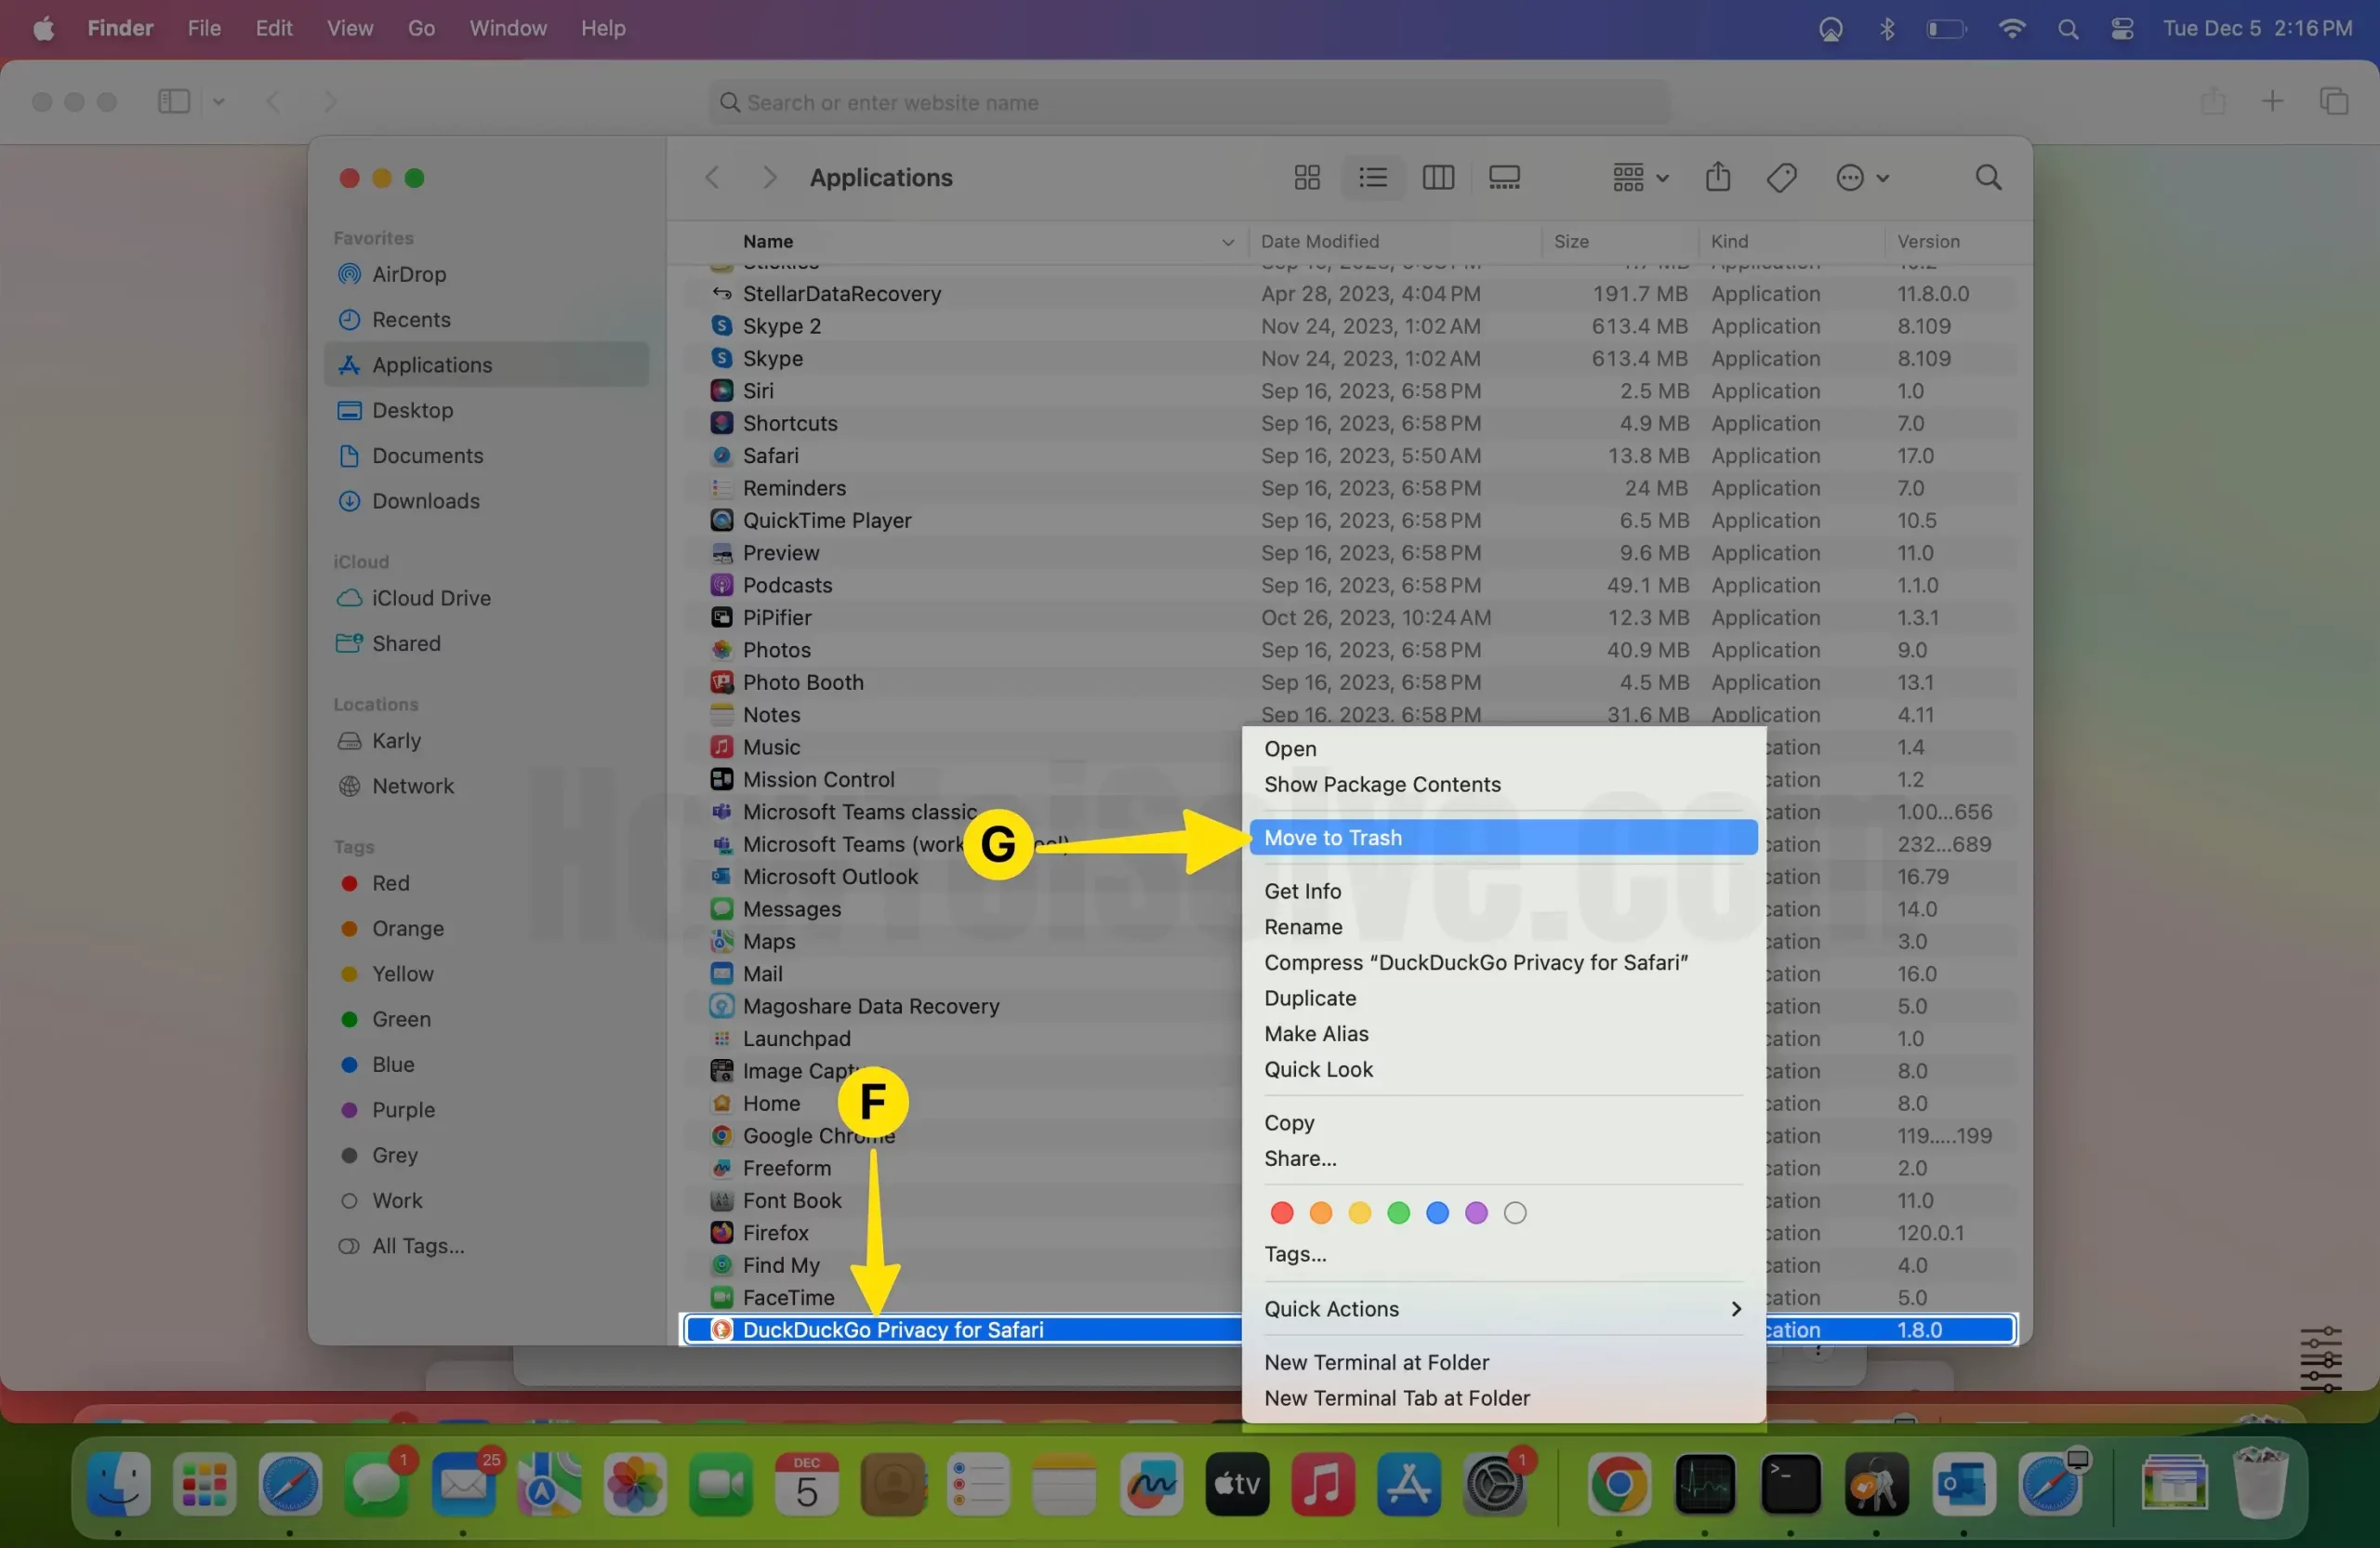Choose Compress DuckDuckGo Privacy for Safari
2380x1548 pixels.
[x=1503, y=963]
